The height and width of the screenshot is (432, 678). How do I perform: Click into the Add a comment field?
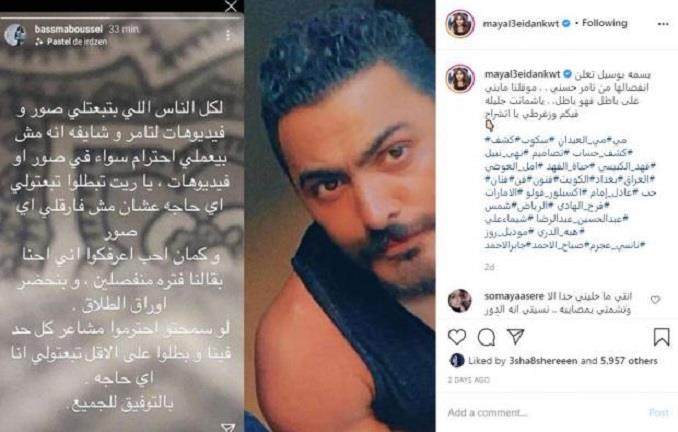click(545, 413)
